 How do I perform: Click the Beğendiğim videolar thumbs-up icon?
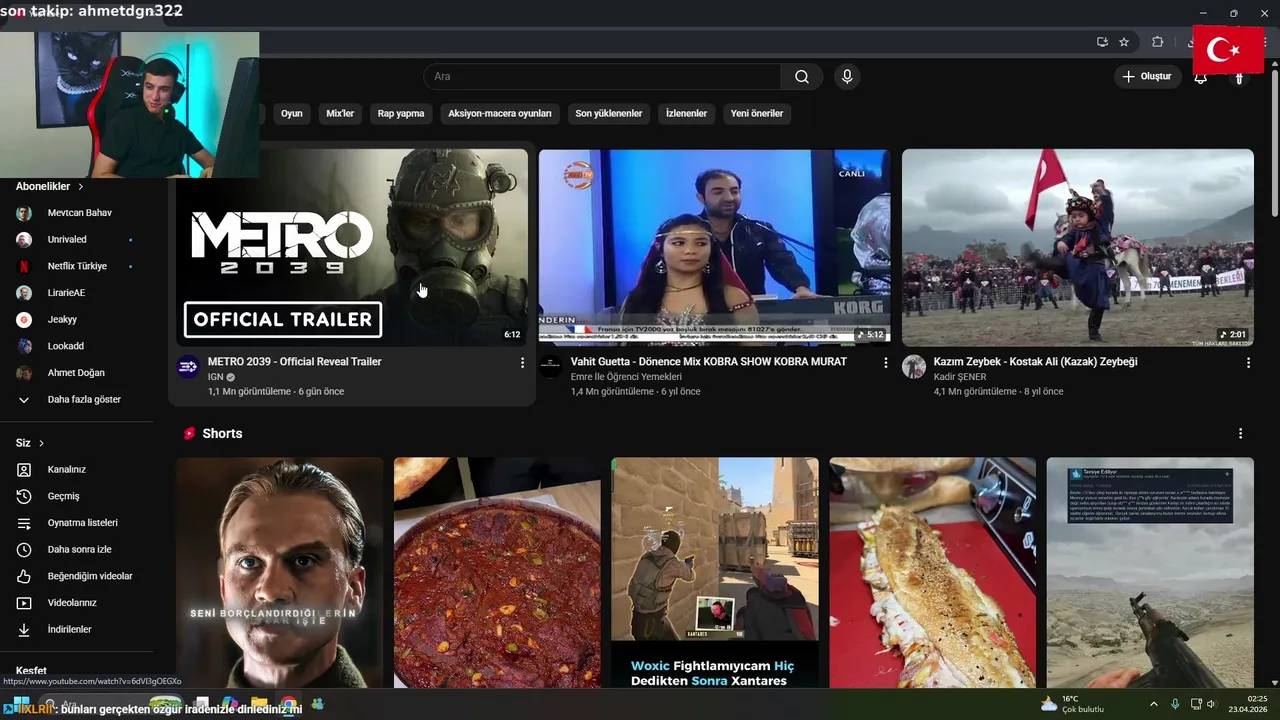point(24,576)
